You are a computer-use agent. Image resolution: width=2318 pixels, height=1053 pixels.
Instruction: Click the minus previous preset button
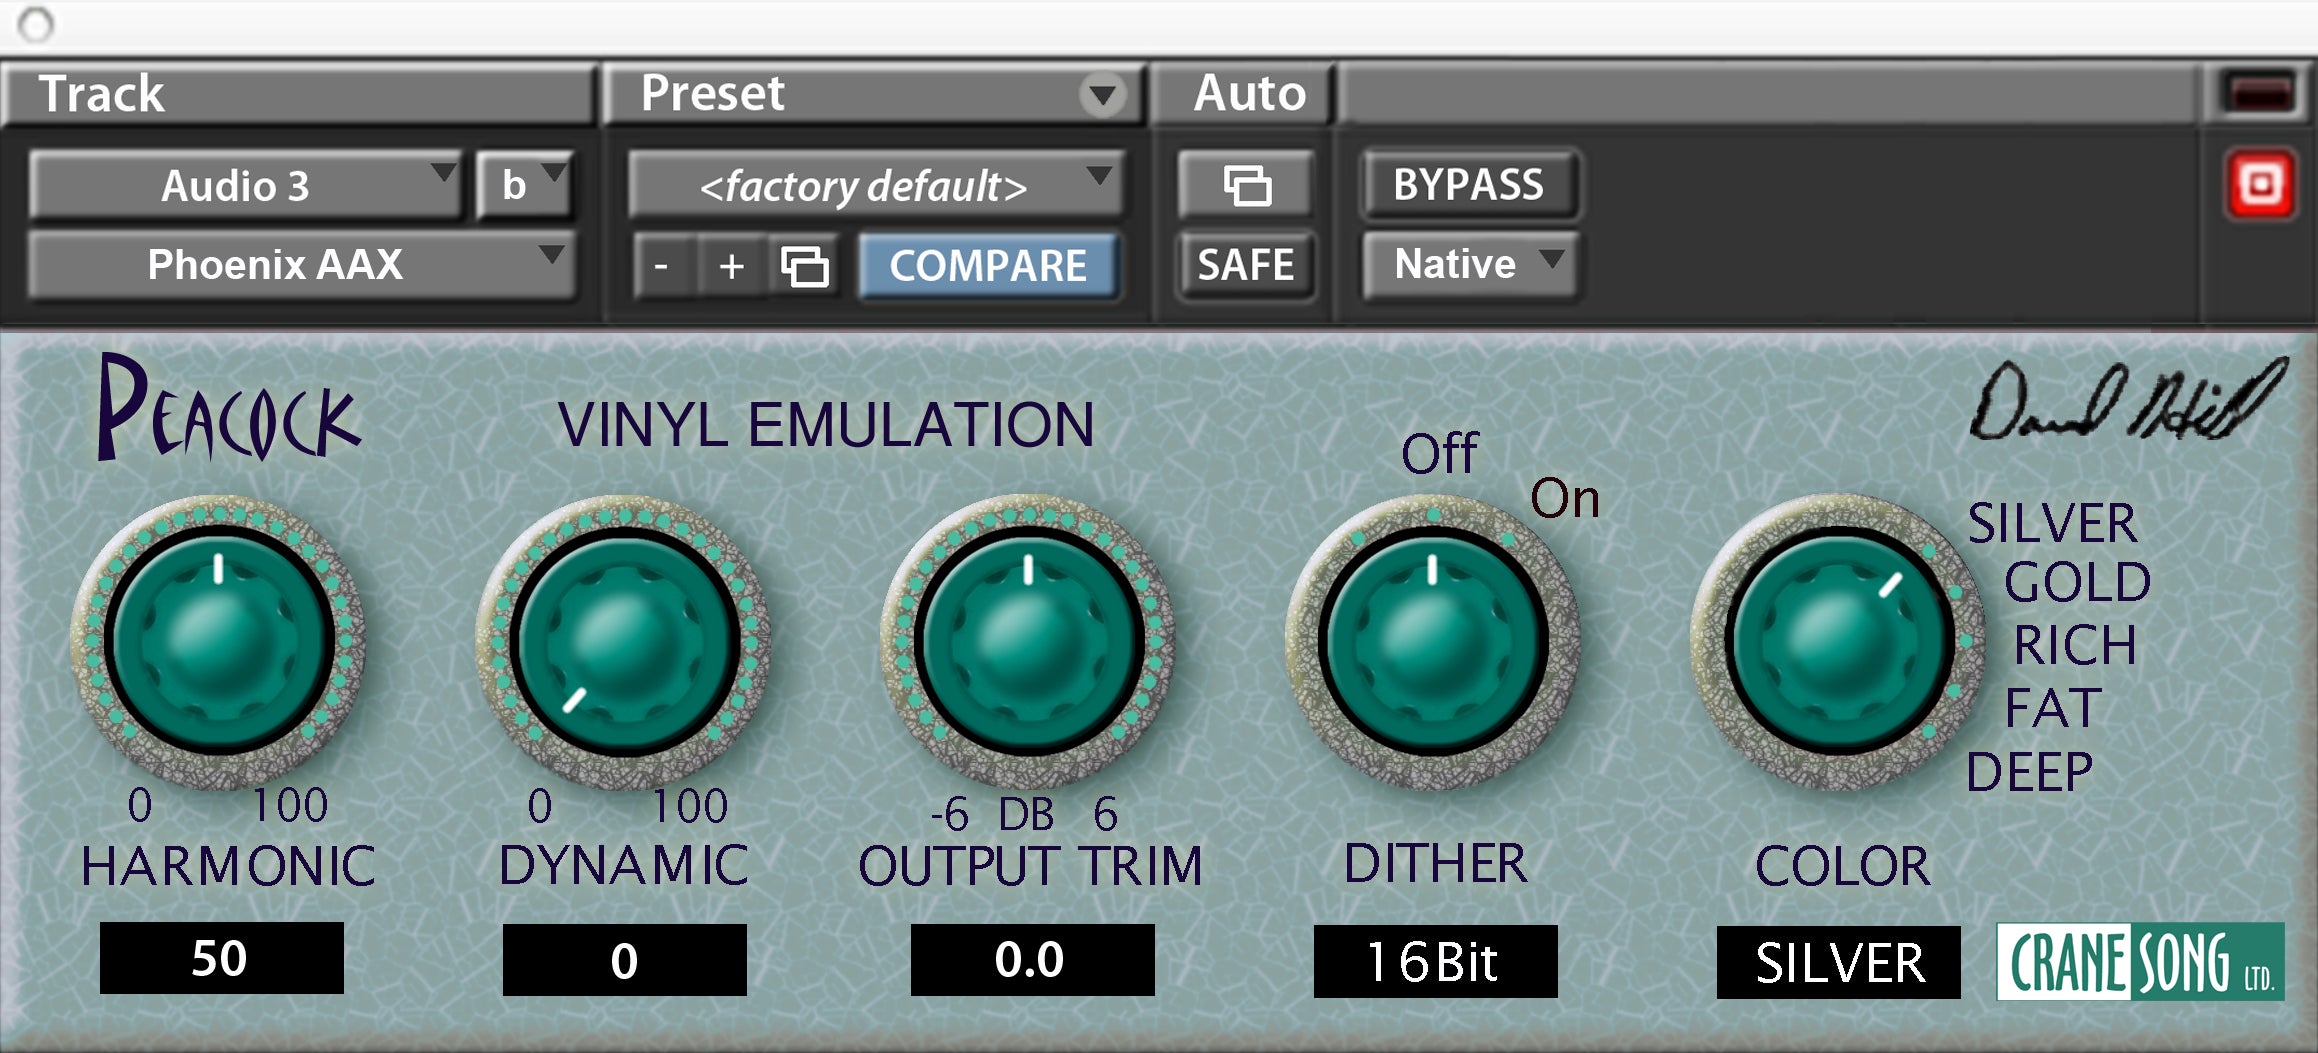661,267
